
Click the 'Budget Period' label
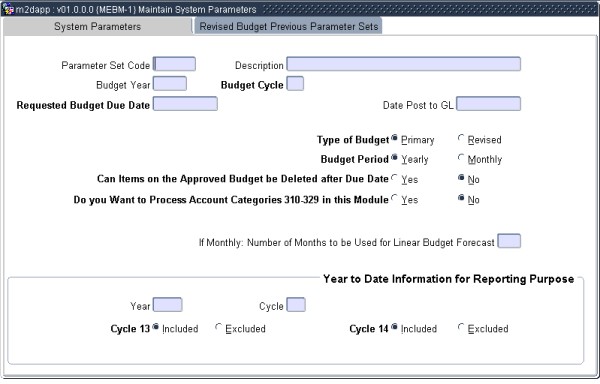[355, 159]
